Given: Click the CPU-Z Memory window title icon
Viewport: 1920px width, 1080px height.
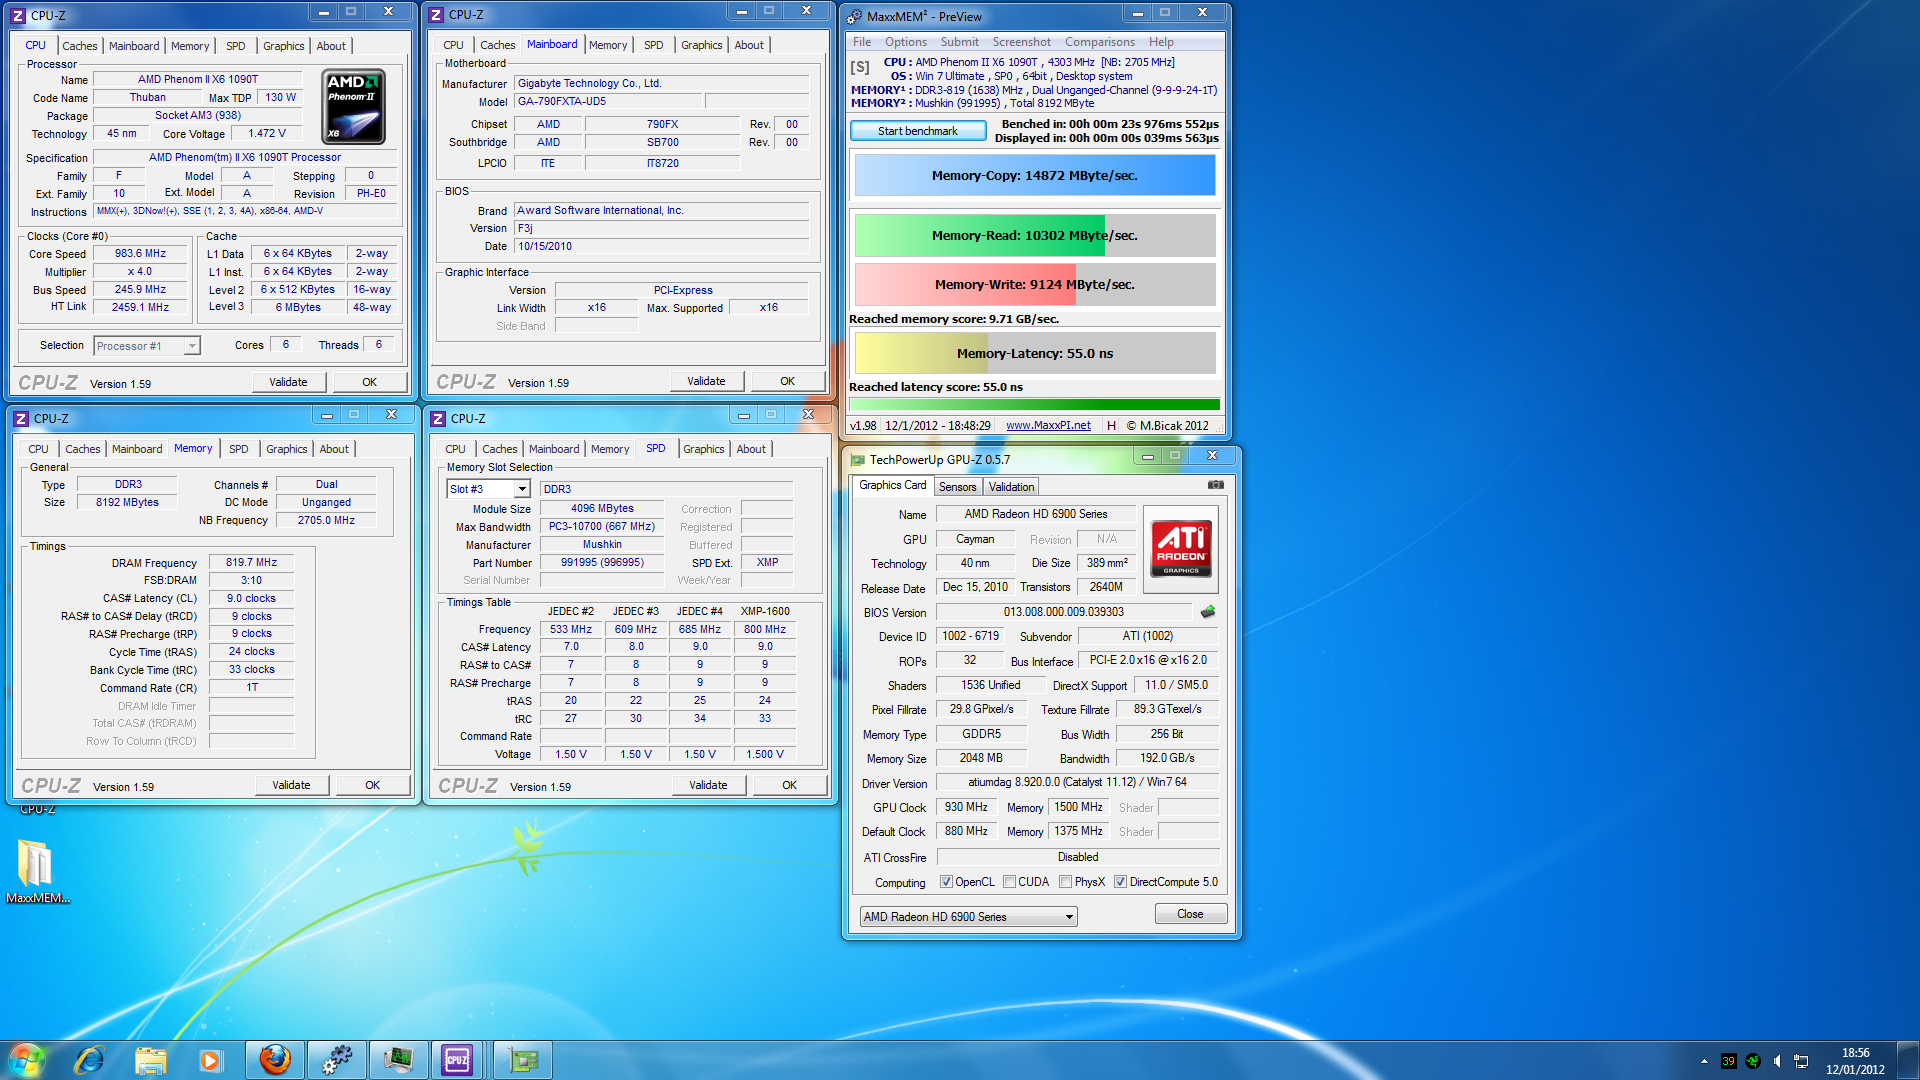Looking at the screenshot, I should 21,419.
